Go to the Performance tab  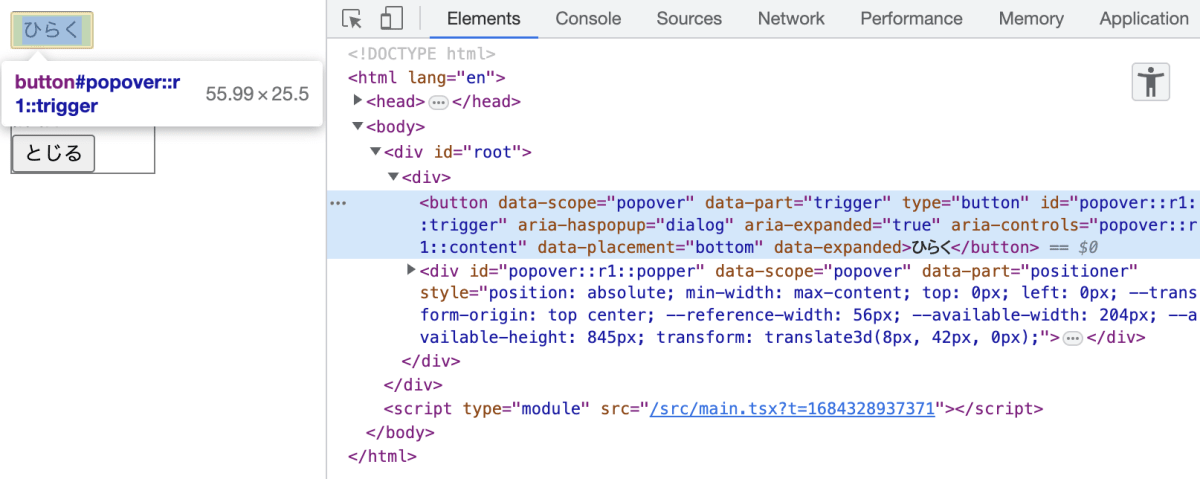click(911, 19)
